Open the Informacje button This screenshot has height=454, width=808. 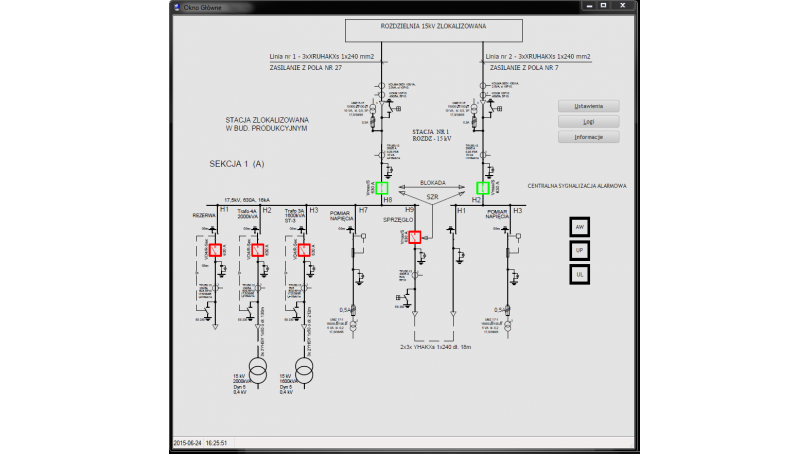[x=588, y=137]
